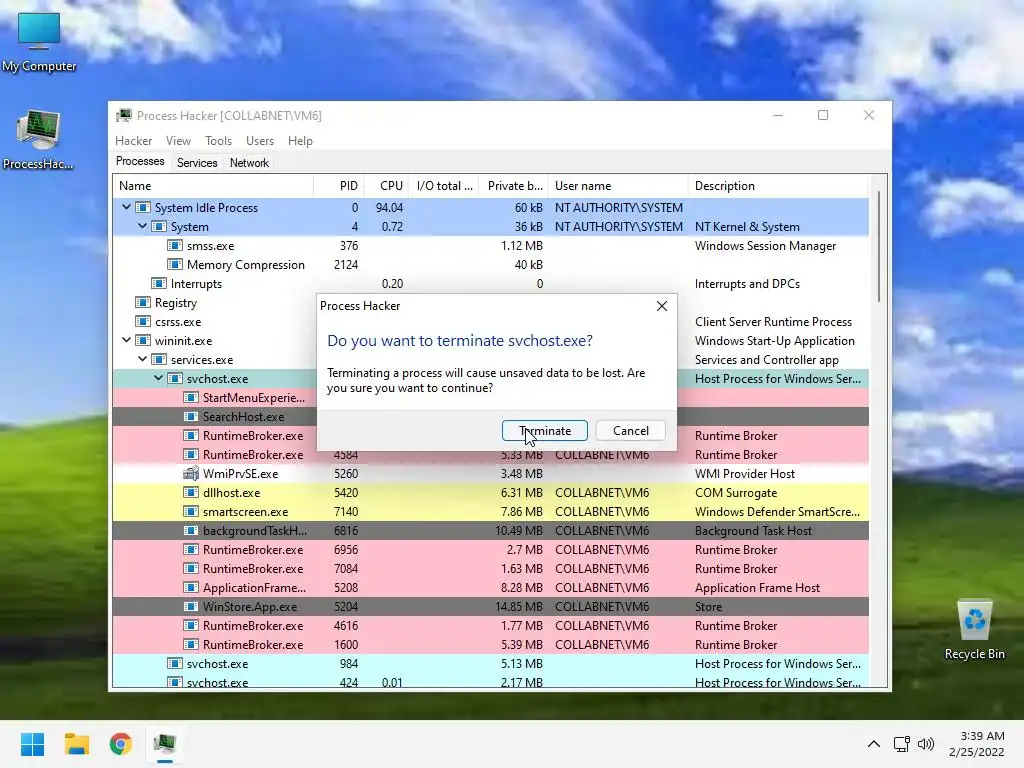This screenshot has width=1024, height=768.
Task: Click the smss.exe process icon
Action: 174,246
